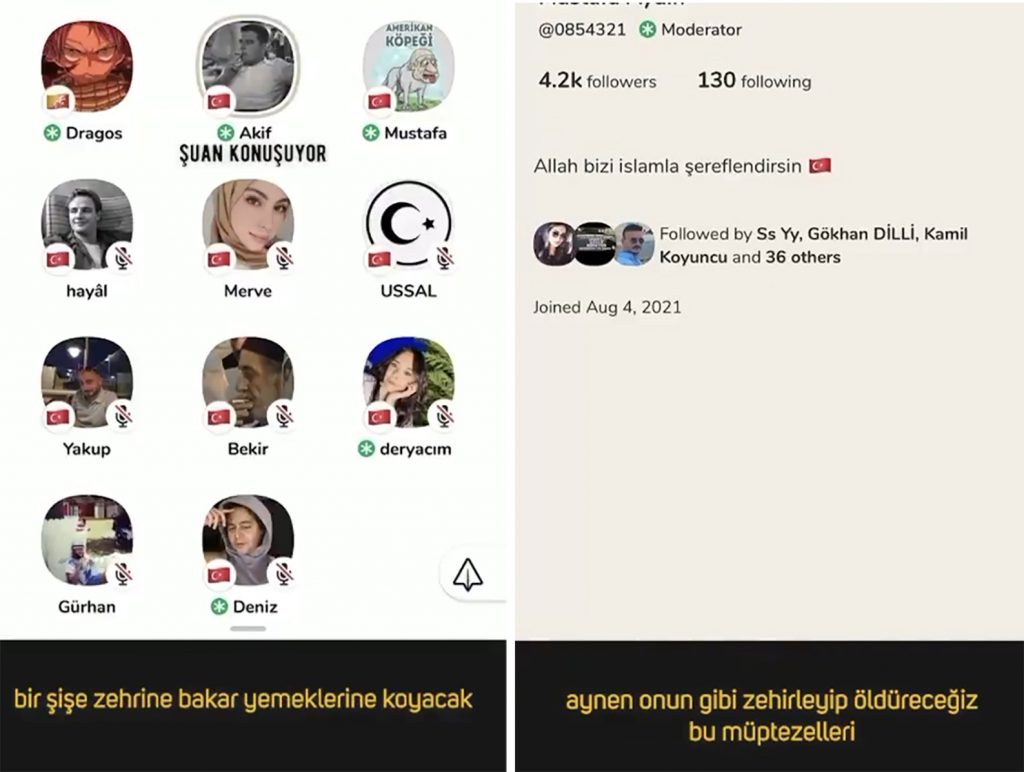
Task: Grab the bottom sheet handle bar
Action: tap(248, 629)
